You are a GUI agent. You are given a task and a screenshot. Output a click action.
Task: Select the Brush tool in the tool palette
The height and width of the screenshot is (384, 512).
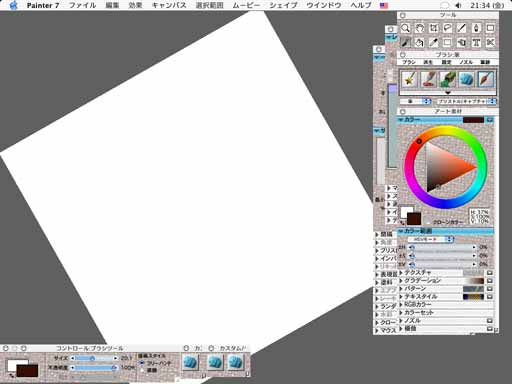[x=405, y=43]
